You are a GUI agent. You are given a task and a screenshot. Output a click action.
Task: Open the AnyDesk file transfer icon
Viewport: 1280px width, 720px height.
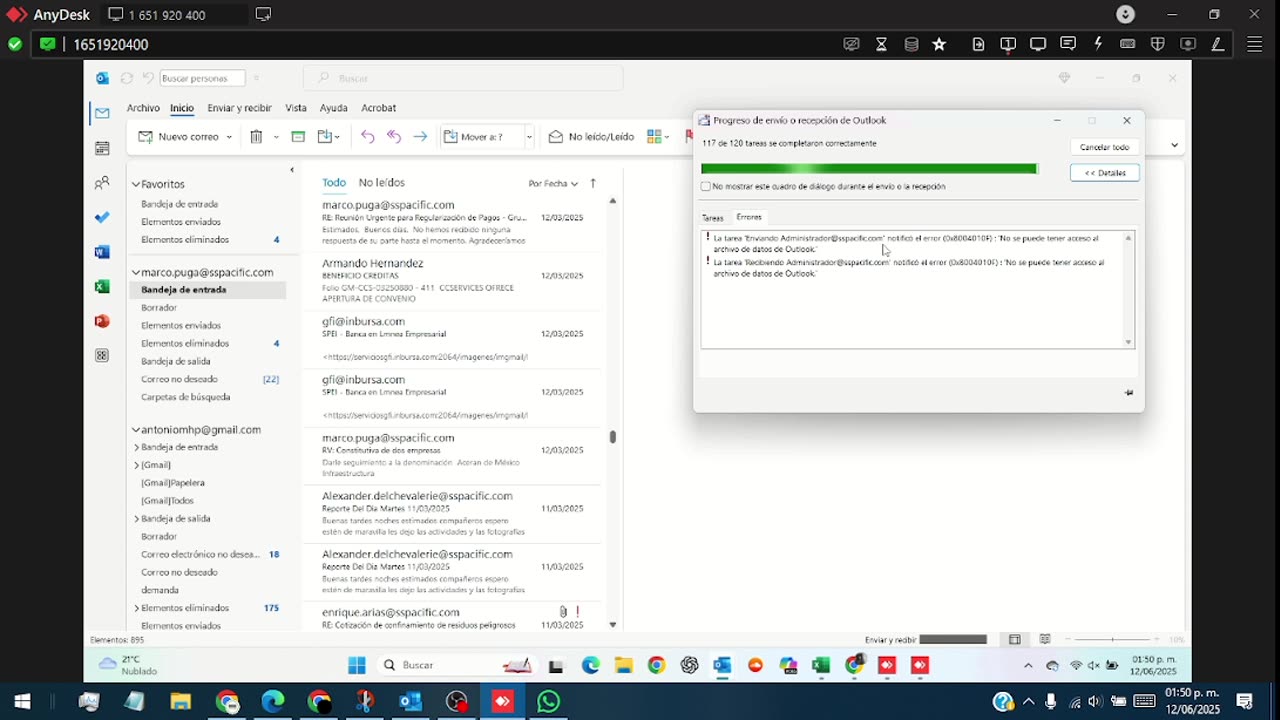[x=978, y=44]
